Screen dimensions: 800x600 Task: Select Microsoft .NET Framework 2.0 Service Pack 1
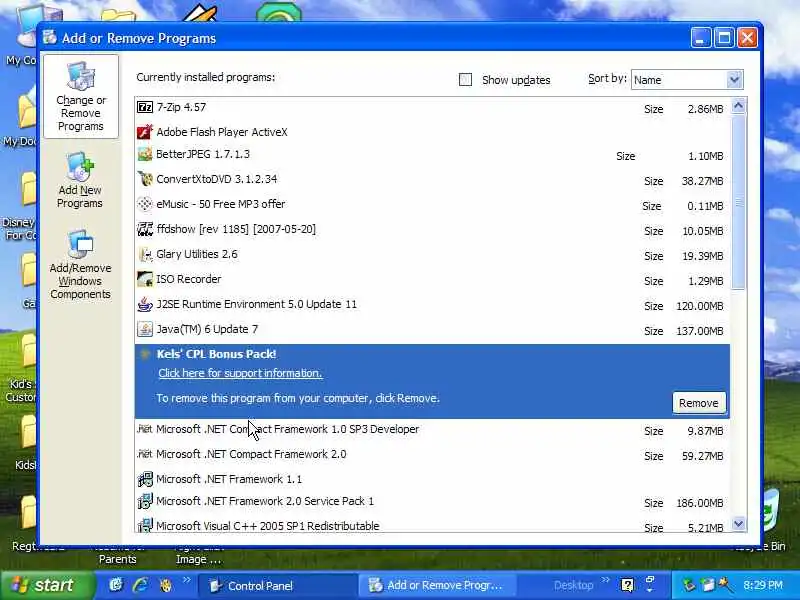pos(433,502)
